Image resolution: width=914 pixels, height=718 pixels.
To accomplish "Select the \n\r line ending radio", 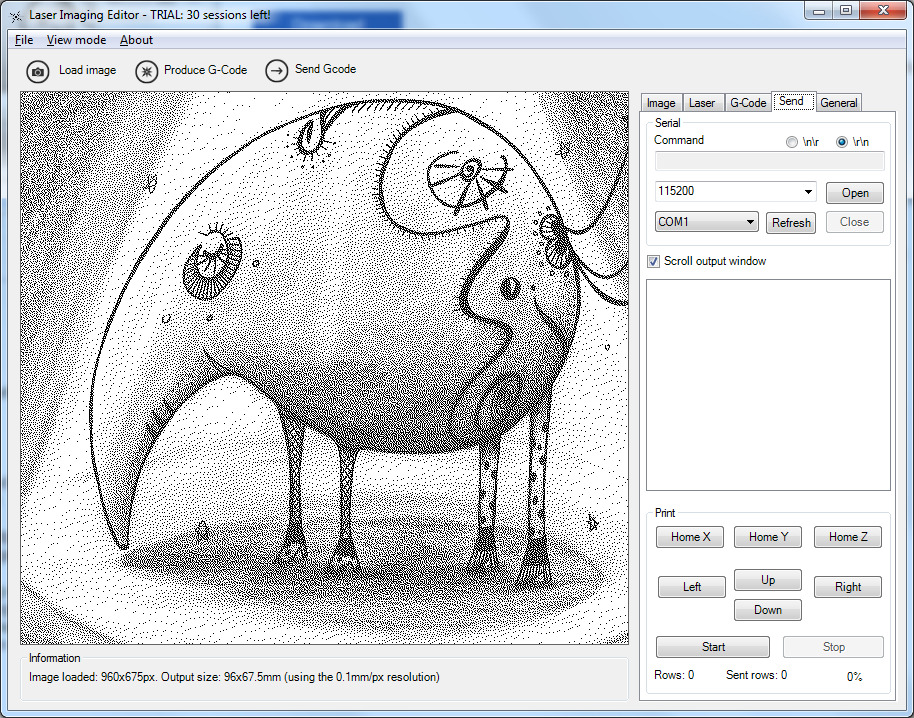I will pyautogui.click(x=791, y=142).
